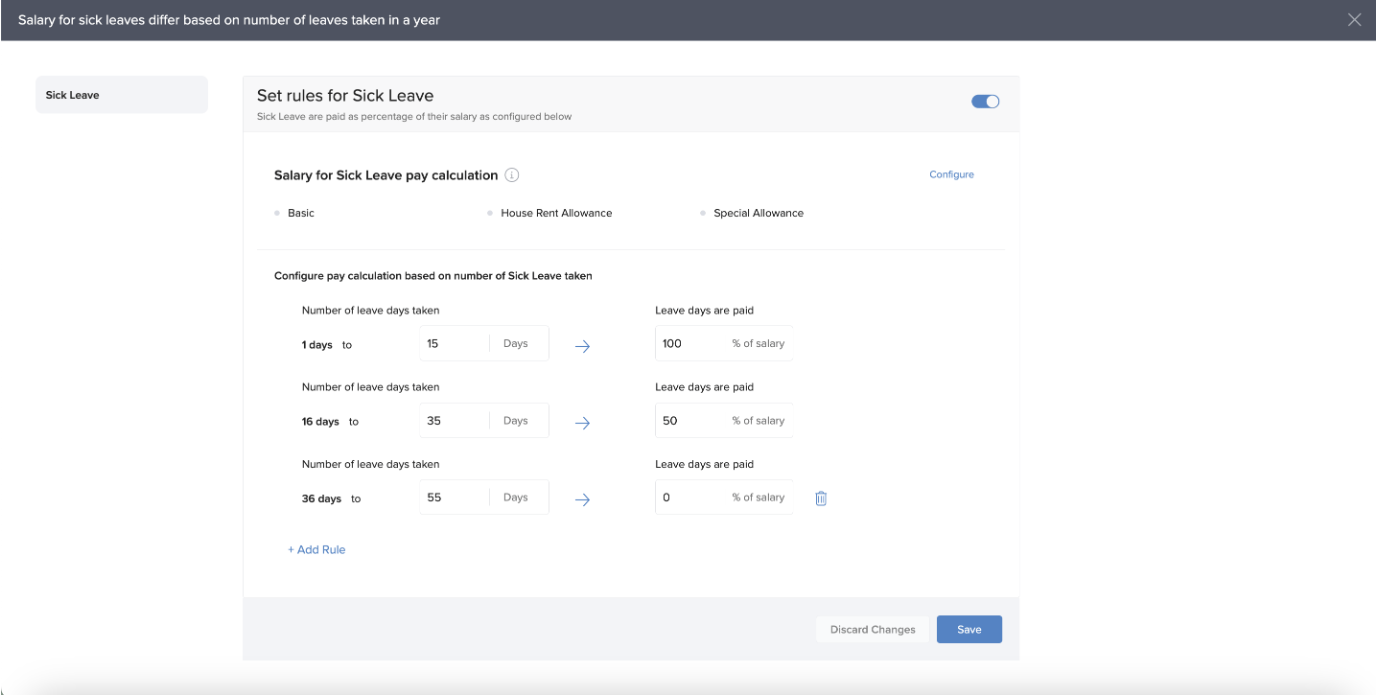Click the 100 percent of salary field
Image resolution: width=1376 pixels, height=696 pixels.
coord(690,343)
